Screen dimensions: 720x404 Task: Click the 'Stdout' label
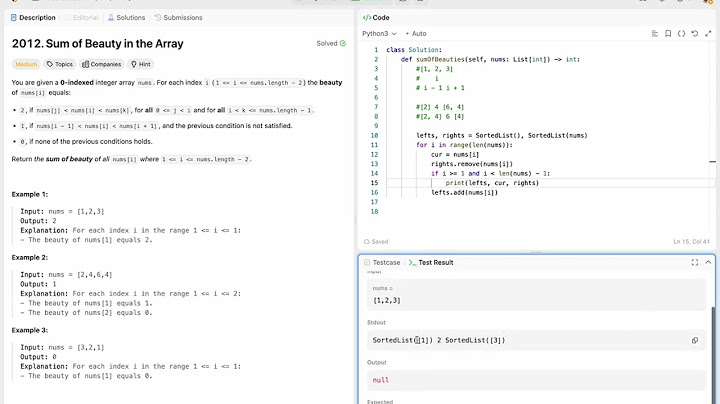pyautogui.click(x=376, y=322)
